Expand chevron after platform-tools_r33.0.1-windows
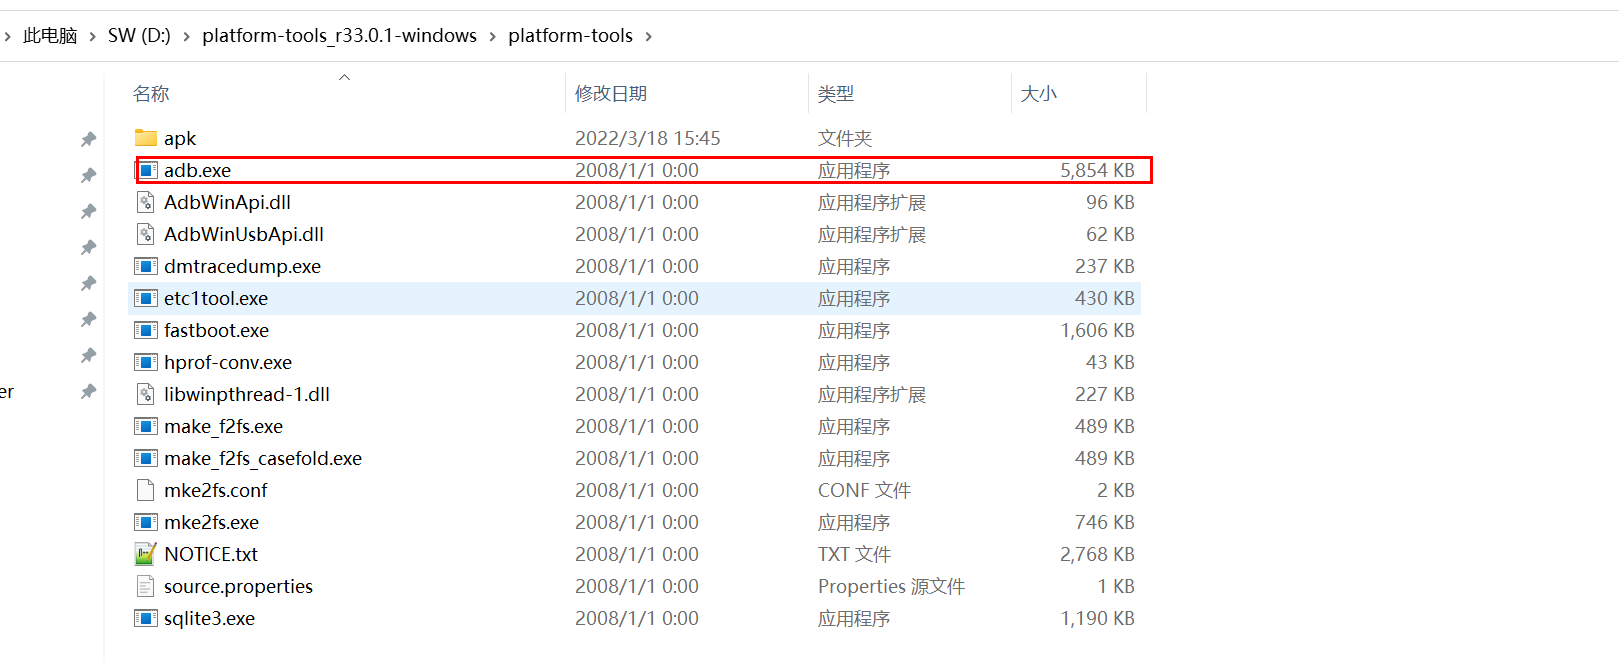 [x=492, y=36]
